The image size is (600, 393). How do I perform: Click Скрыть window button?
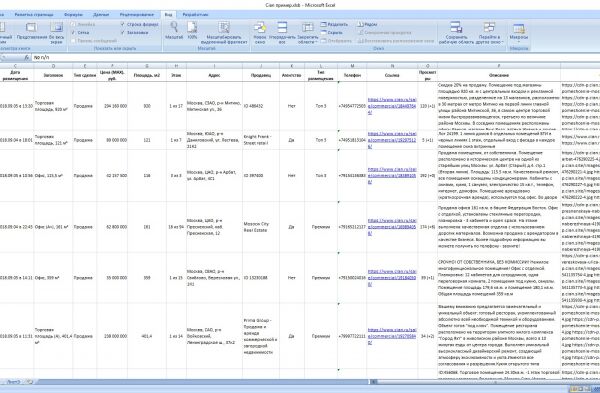[x=331, y=33]
